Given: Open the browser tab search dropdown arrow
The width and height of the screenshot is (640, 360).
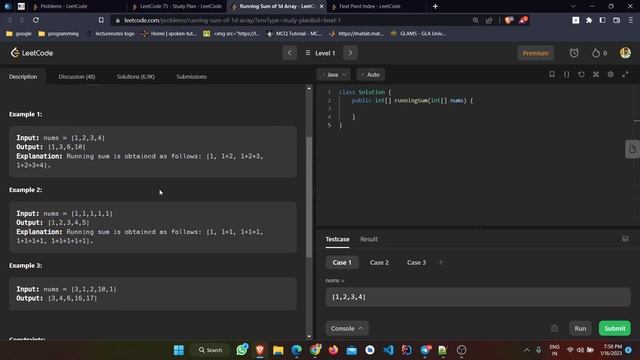Looking at the screenshot, I should (x=573, y=6).
